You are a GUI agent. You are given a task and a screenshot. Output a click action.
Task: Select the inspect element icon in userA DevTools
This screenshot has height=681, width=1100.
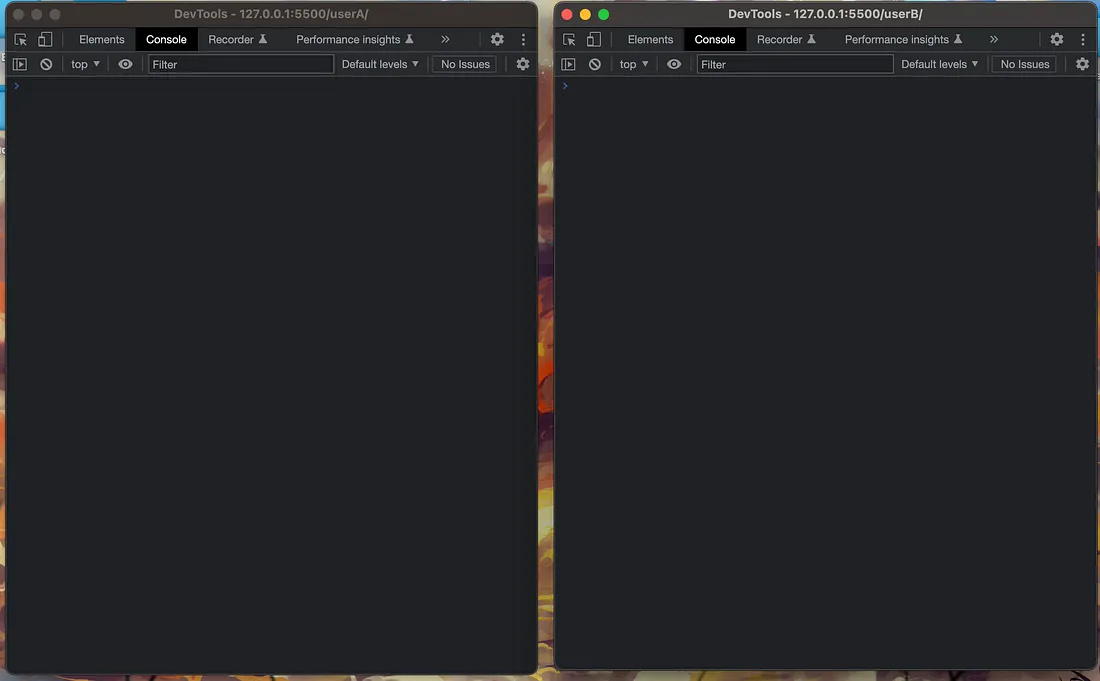pyautogui.click(x=20, y=40)
